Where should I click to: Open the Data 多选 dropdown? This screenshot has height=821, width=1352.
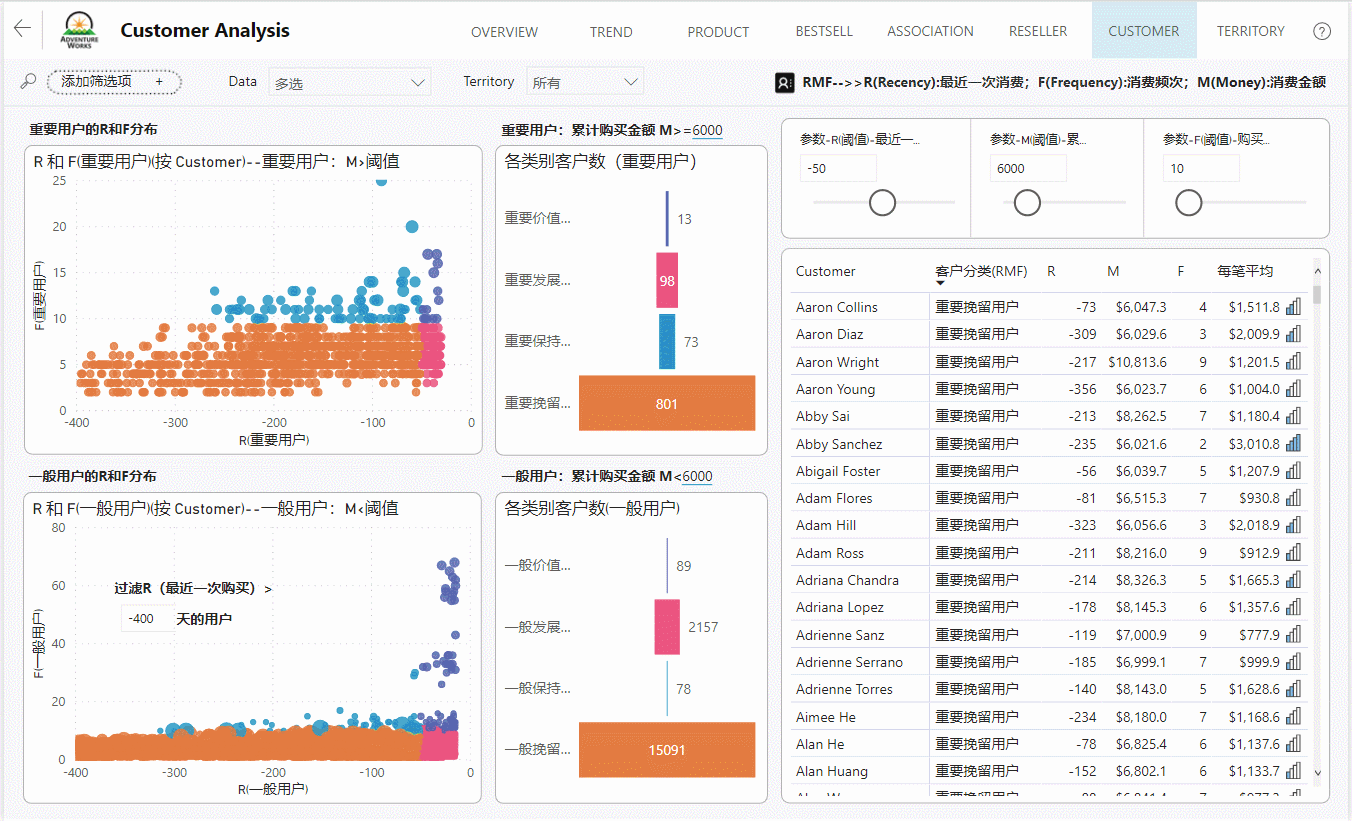coord(349,81)
